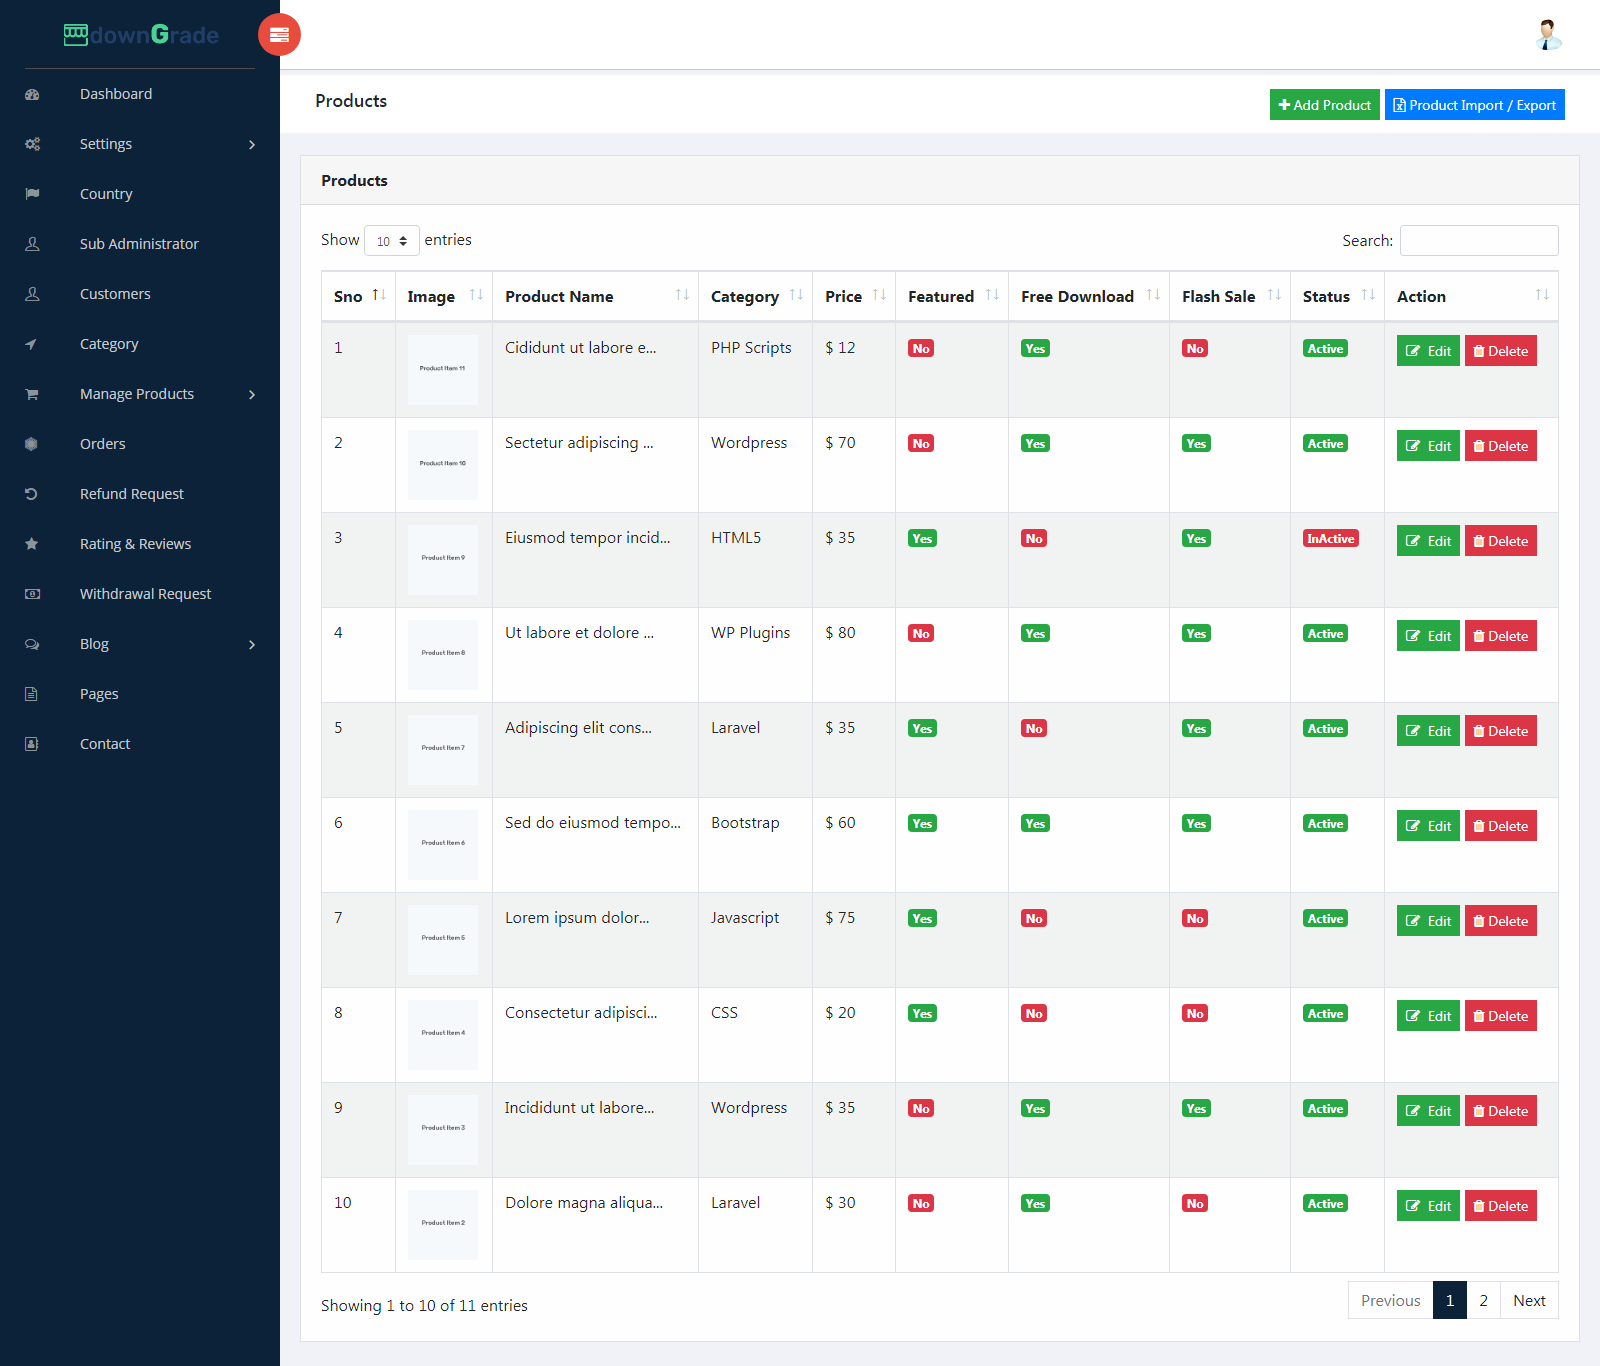Image resolution: width=1600 pixels, height=1366 pixels.
Task: Go to Withdrawal Request page
Action: (x=145, y=594)
